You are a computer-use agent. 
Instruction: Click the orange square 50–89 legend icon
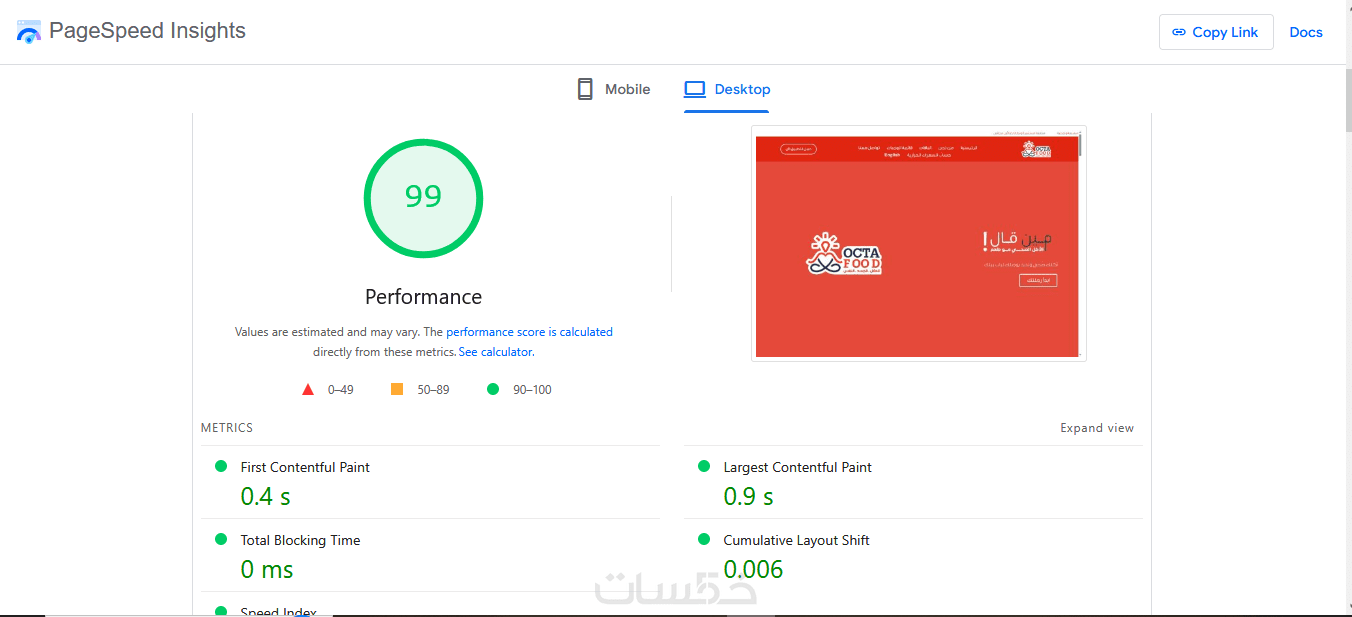point(397,389)
